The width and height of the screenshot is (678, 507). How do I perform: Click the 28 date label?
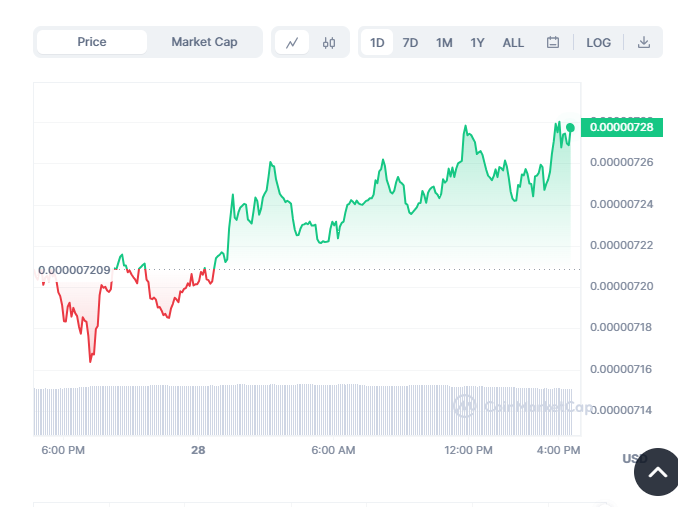198,450
